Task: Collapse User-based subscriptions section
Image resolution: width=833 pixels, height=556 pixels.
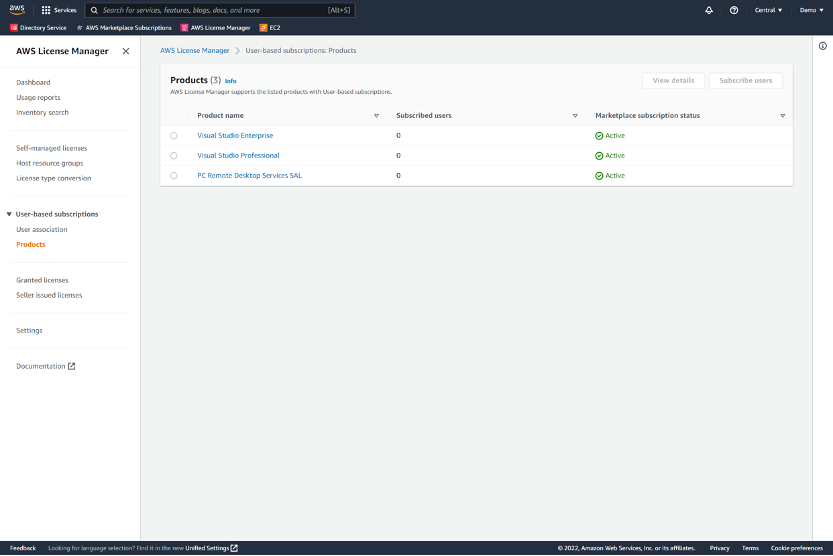Action: point(9,214)
